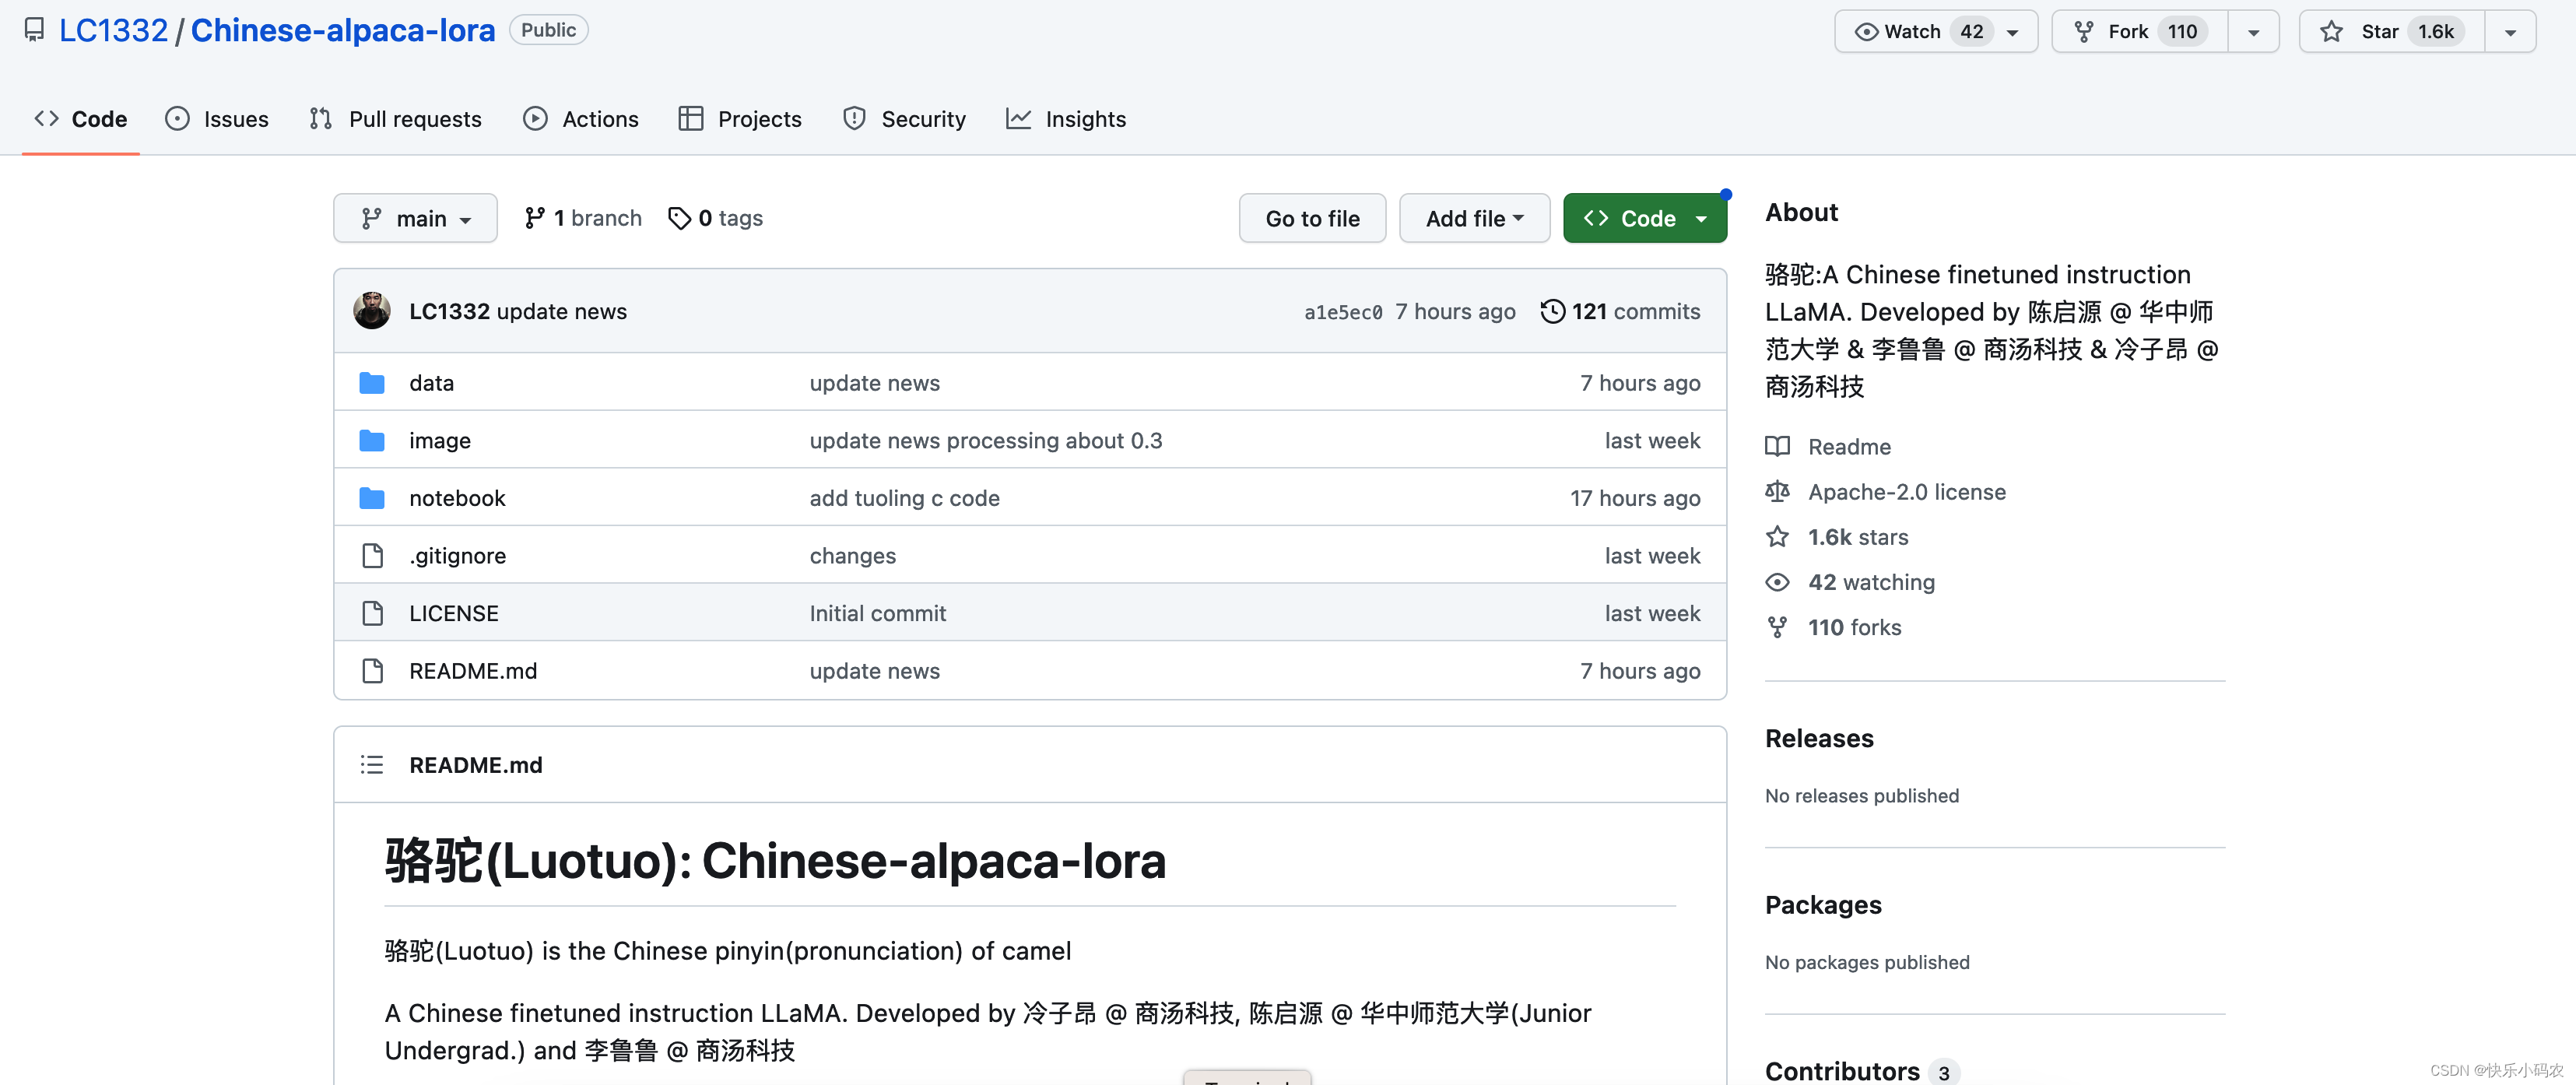Click the data folder icon
2576x1085 pixels.
(x=372, y=383)
